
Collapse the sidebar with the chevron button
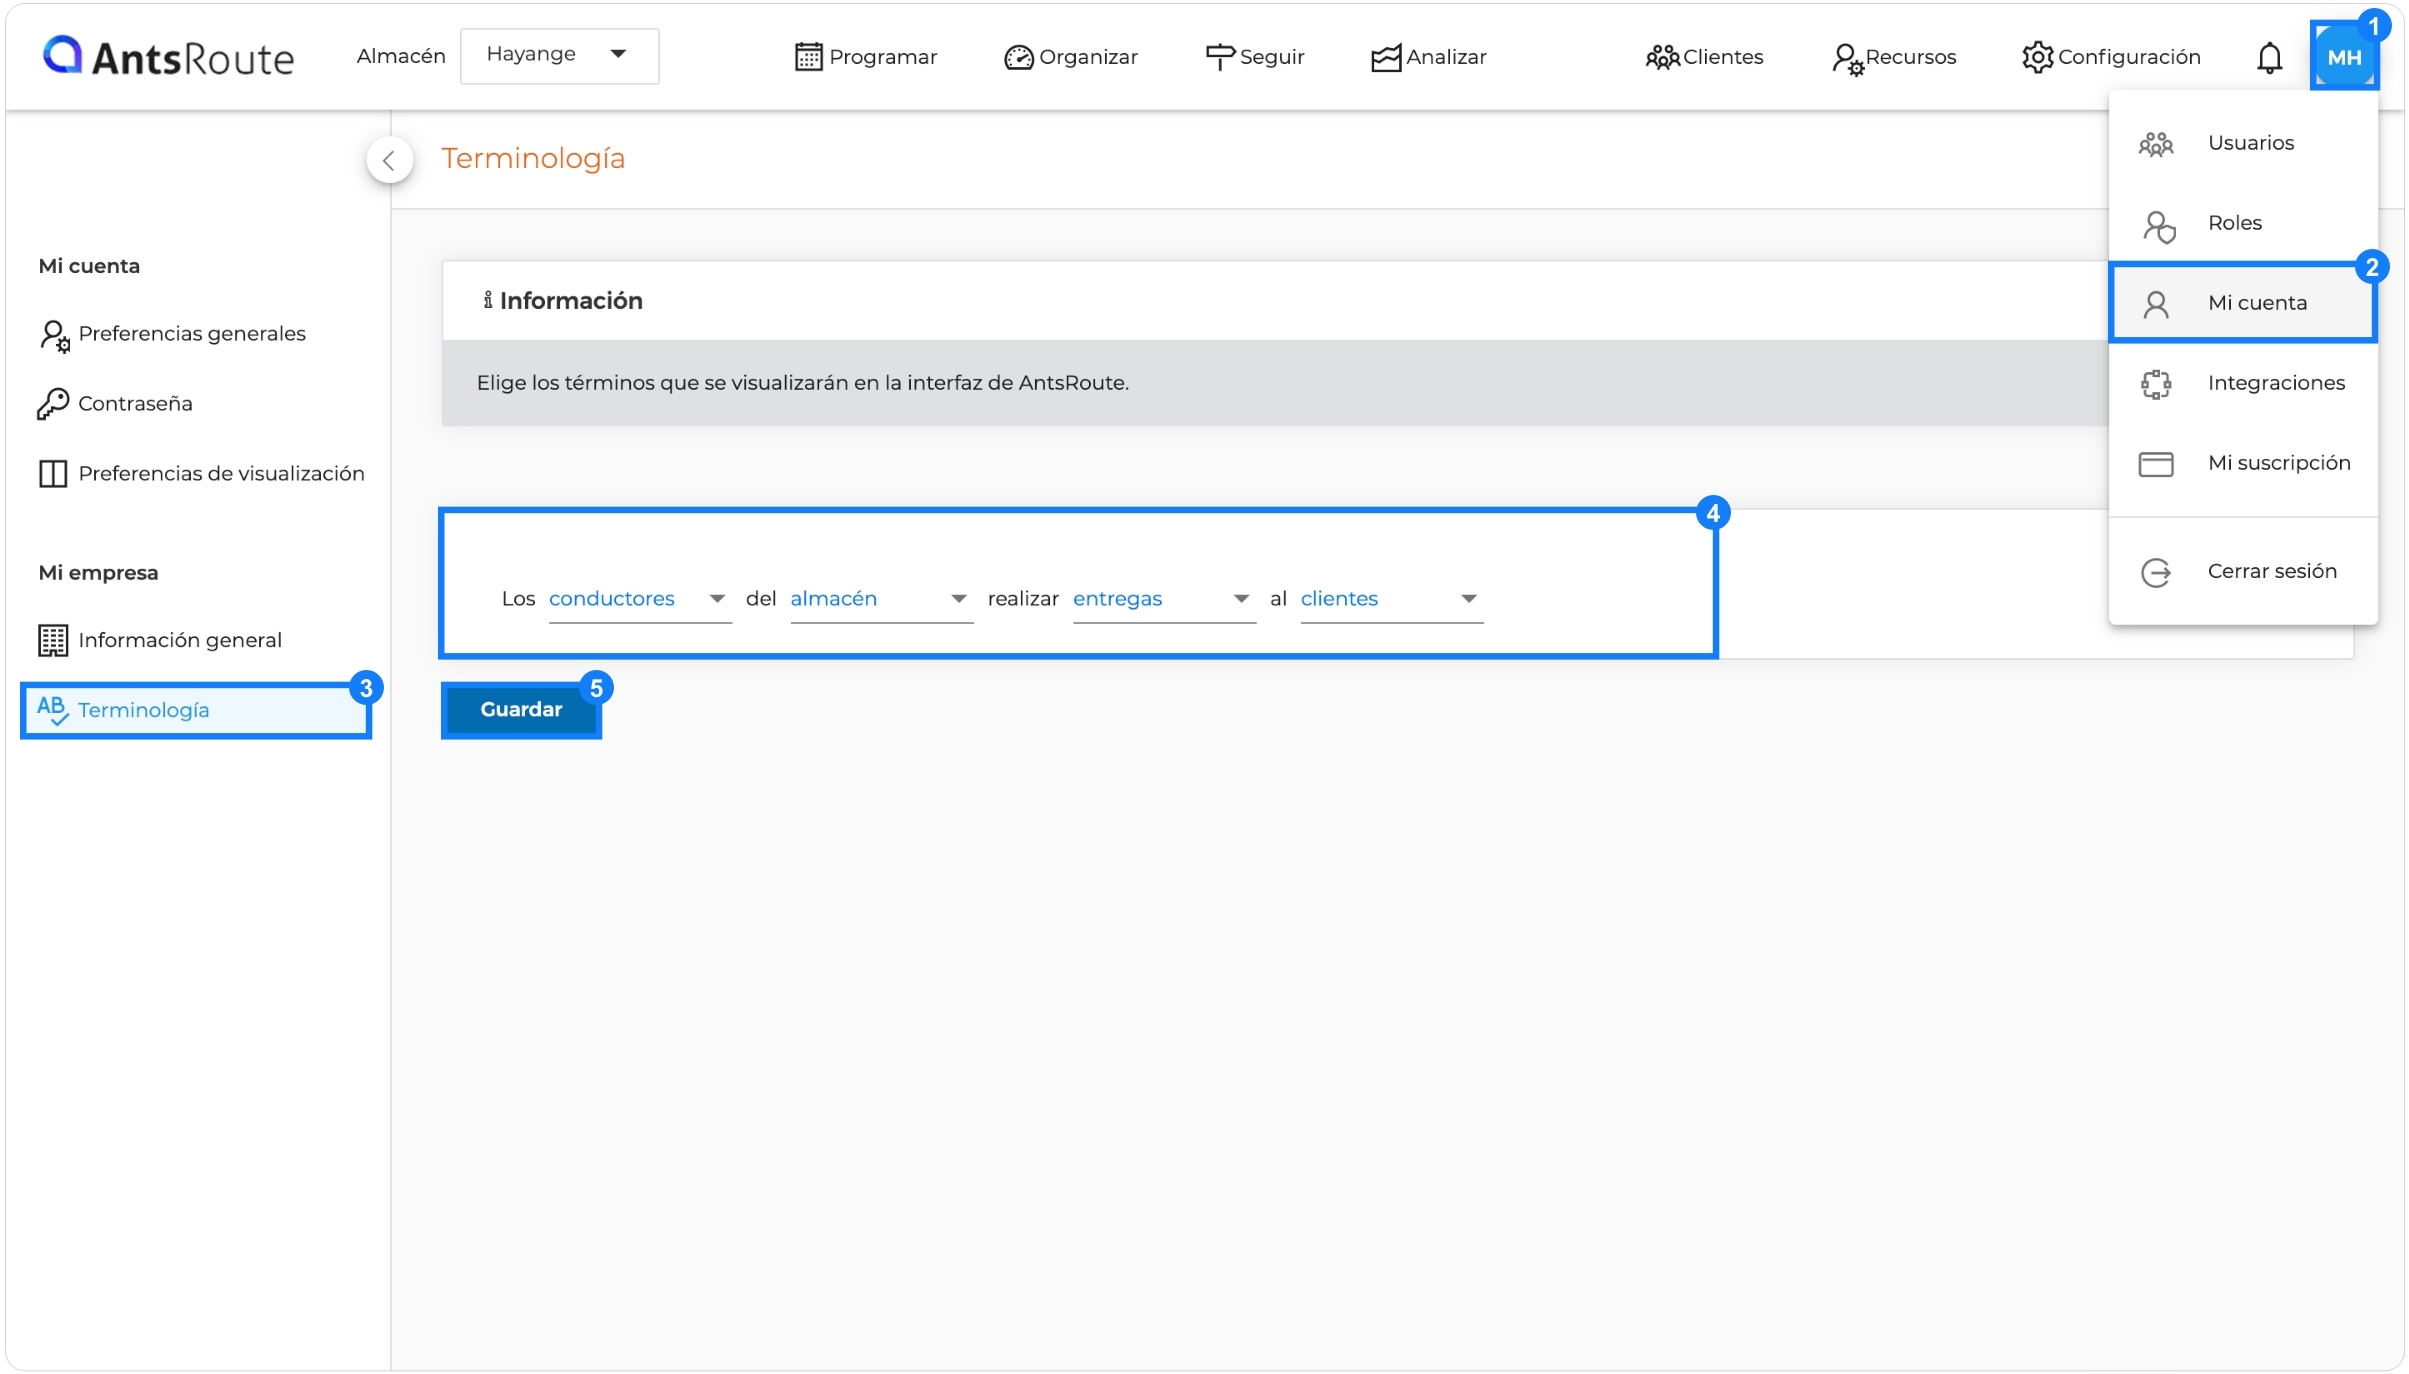click(389, 160)
